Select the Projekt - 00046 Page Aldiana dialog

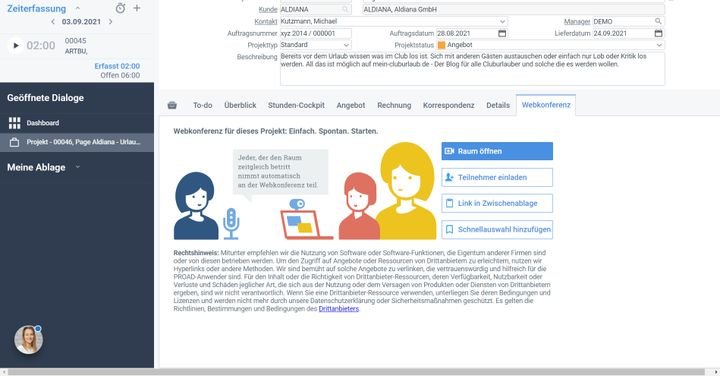click(x=77, y=142)
